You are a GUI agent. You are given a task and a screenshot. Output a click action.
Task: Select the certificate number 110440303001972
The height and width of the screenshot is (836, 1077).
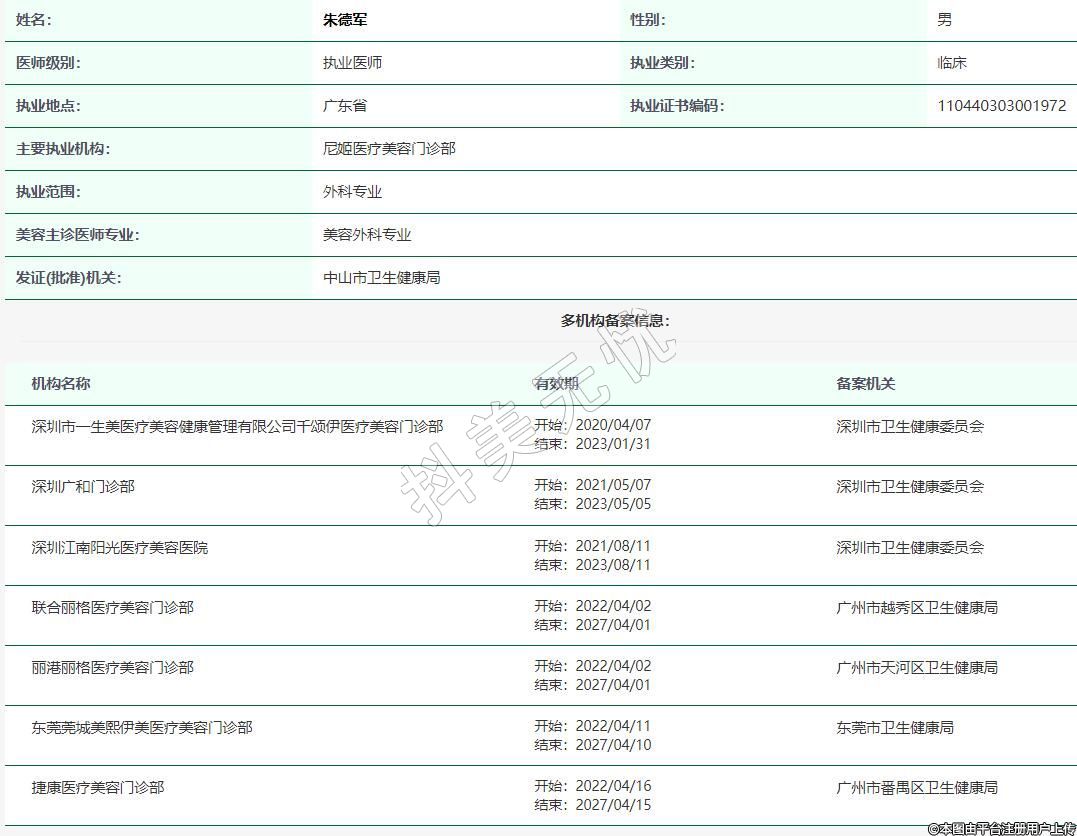tap(1001, 106)
